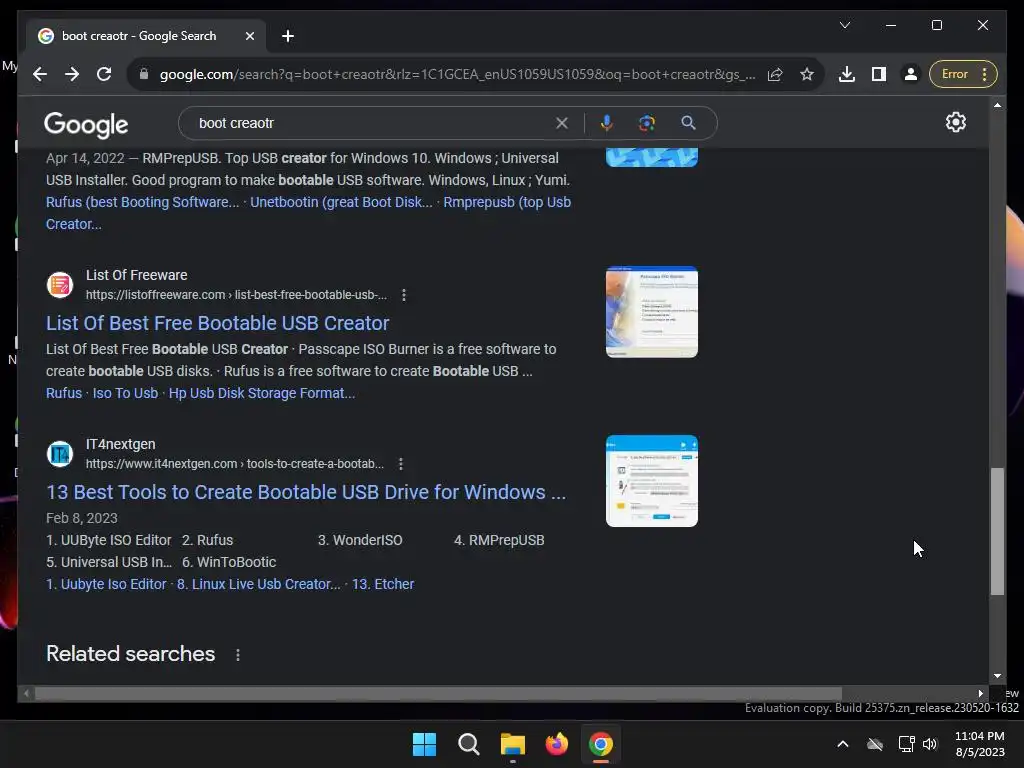Go to Google home via the logo
The width and height of the screenshot is (1024, 768).
(86, 124)
